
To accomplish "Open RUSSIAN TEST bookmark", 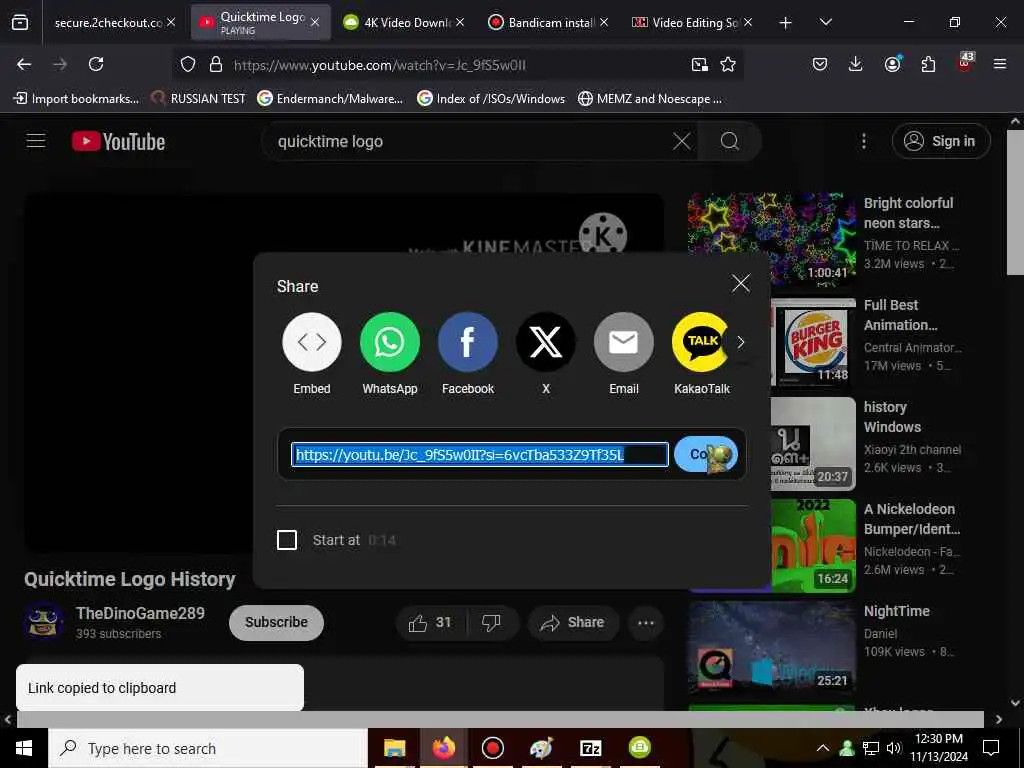I will [198, 99].
